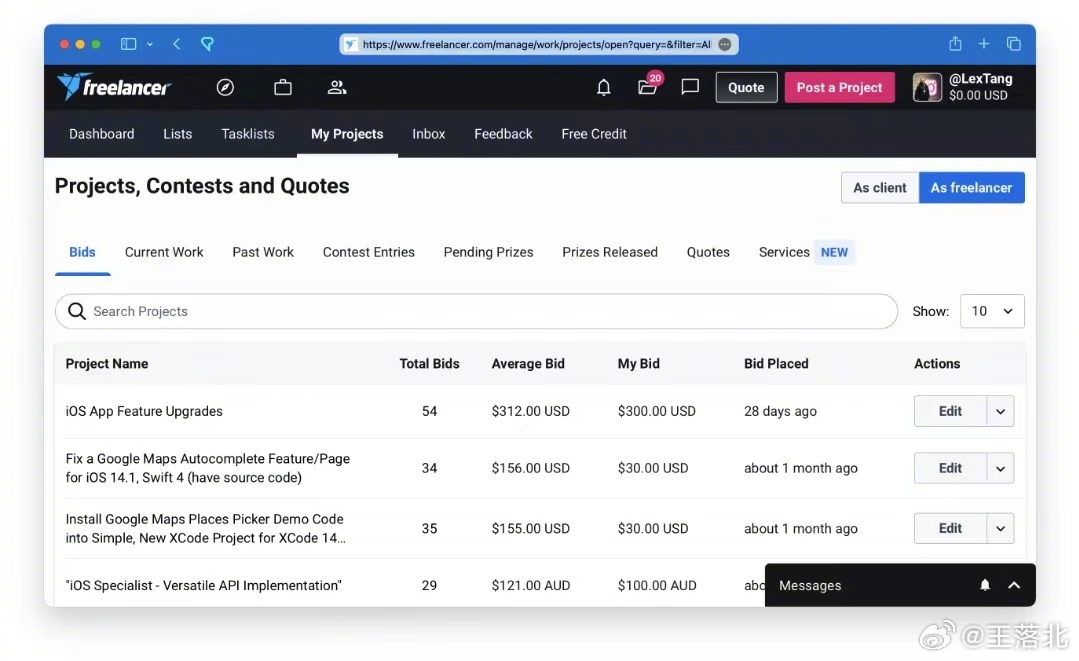The width and height of the screenshot is (1079, 661).
Task: Open the chat messages icon in header
Action: click(x=690, y=87)
